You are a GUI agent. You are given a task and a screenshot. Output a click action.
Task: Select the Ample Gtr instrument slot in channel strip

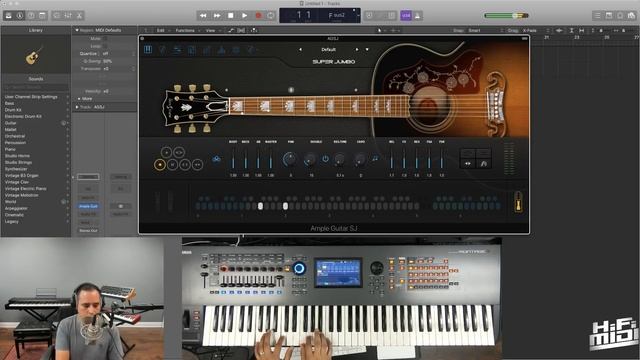tap(88, 206)
